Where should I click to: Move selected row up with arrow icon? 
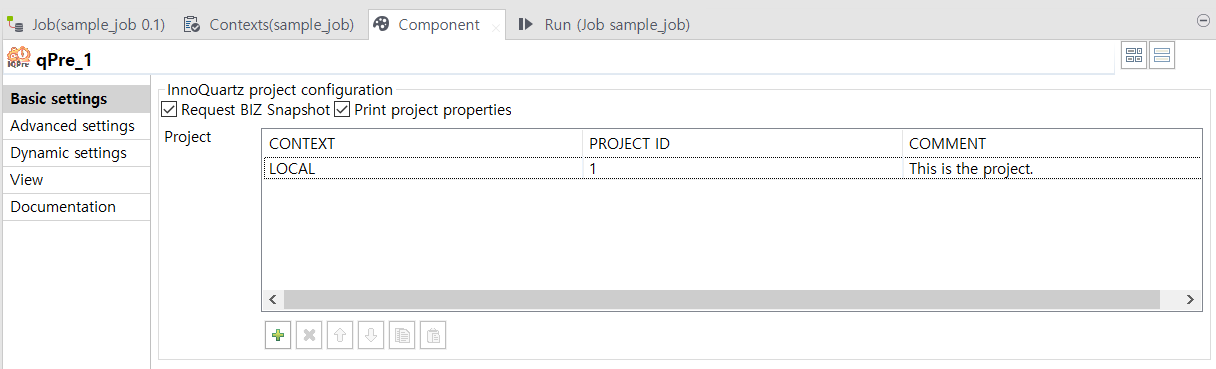pos(340,336)
